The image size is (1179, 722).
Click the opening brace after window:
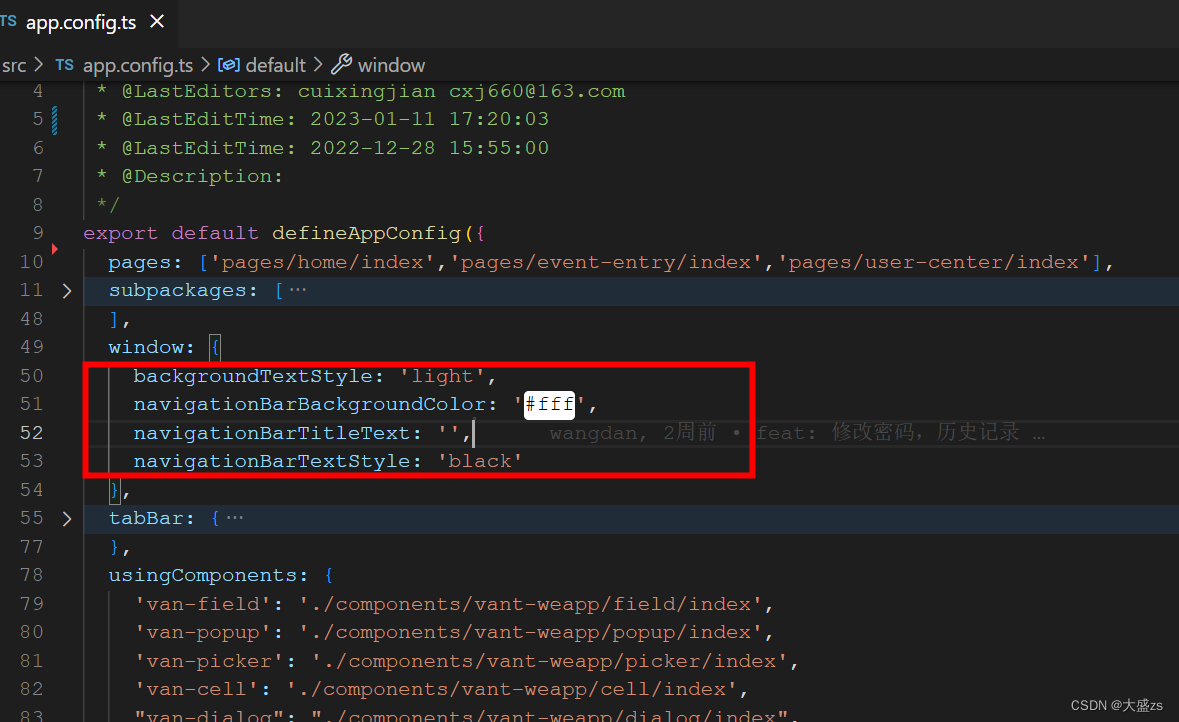click(x=215, y=347)
